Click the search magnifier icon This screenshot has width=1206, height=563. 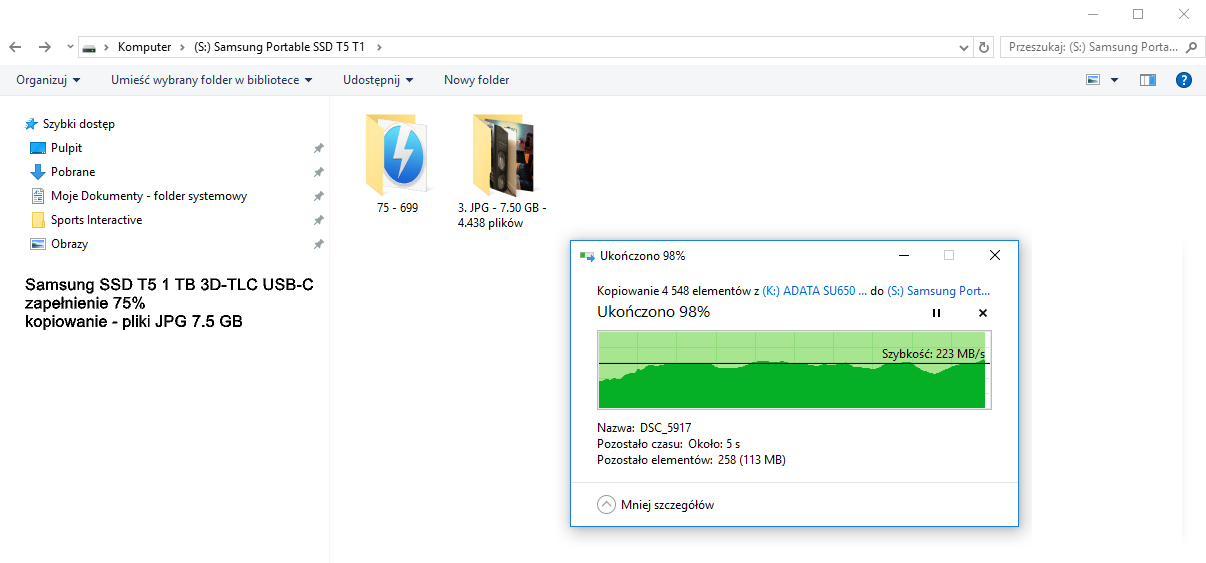coord(1190,47)
